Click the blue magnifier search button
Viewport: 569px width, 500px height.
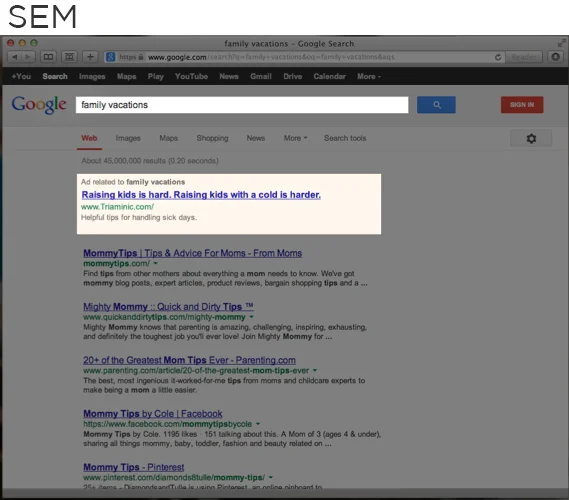click(x=436, y=105)
